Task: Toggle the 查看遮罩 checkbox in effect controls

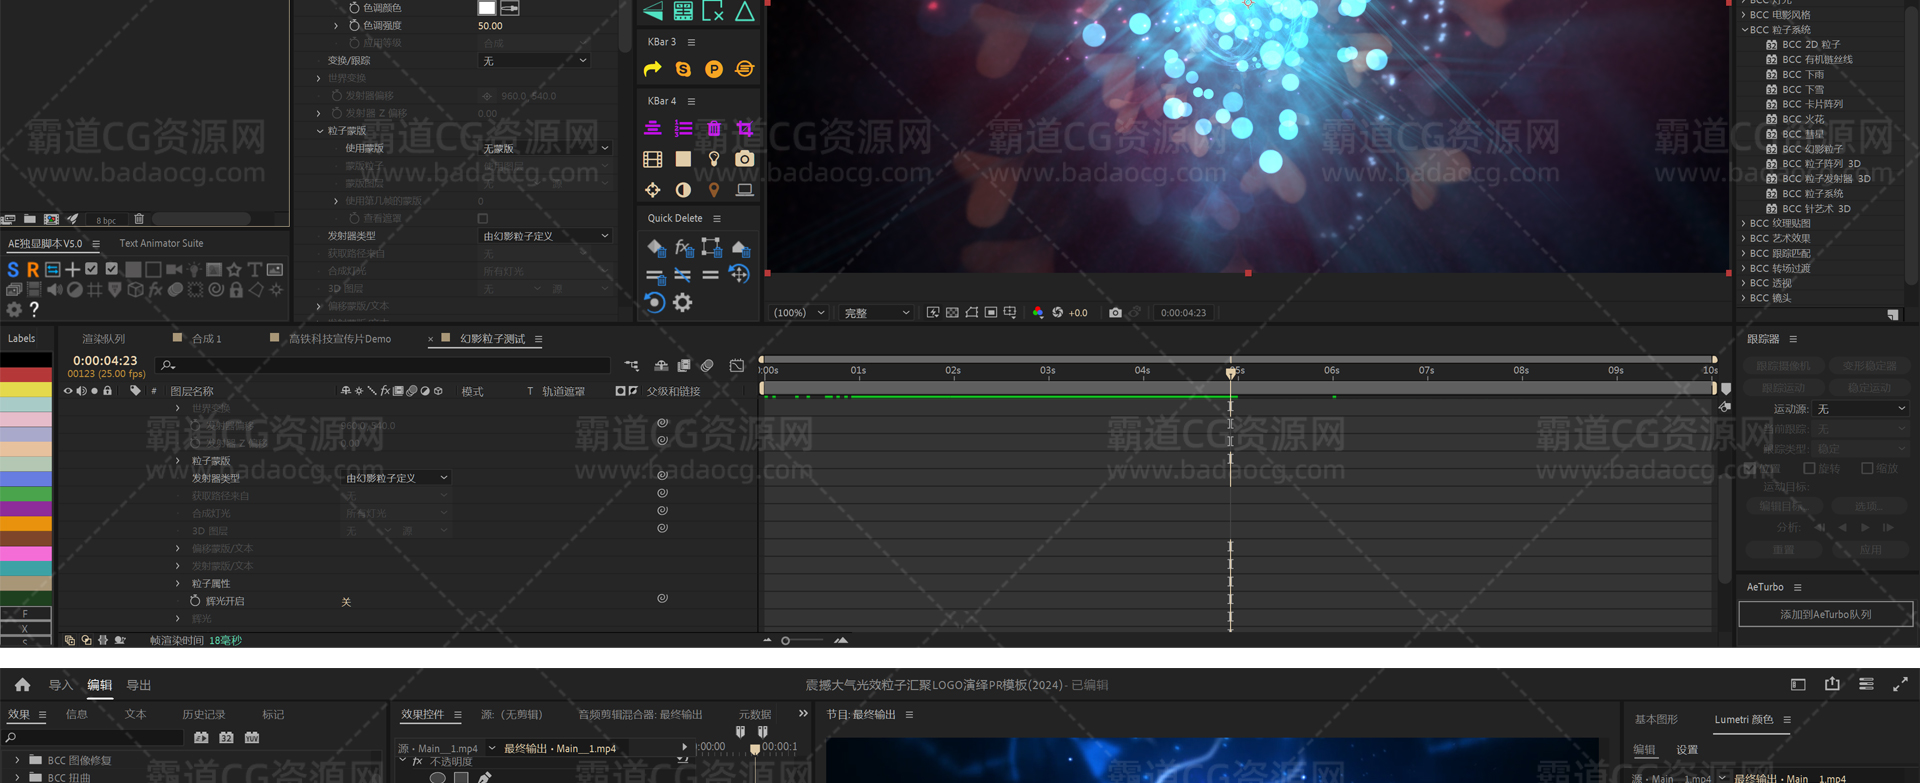Action: click(x=483, y=218)
